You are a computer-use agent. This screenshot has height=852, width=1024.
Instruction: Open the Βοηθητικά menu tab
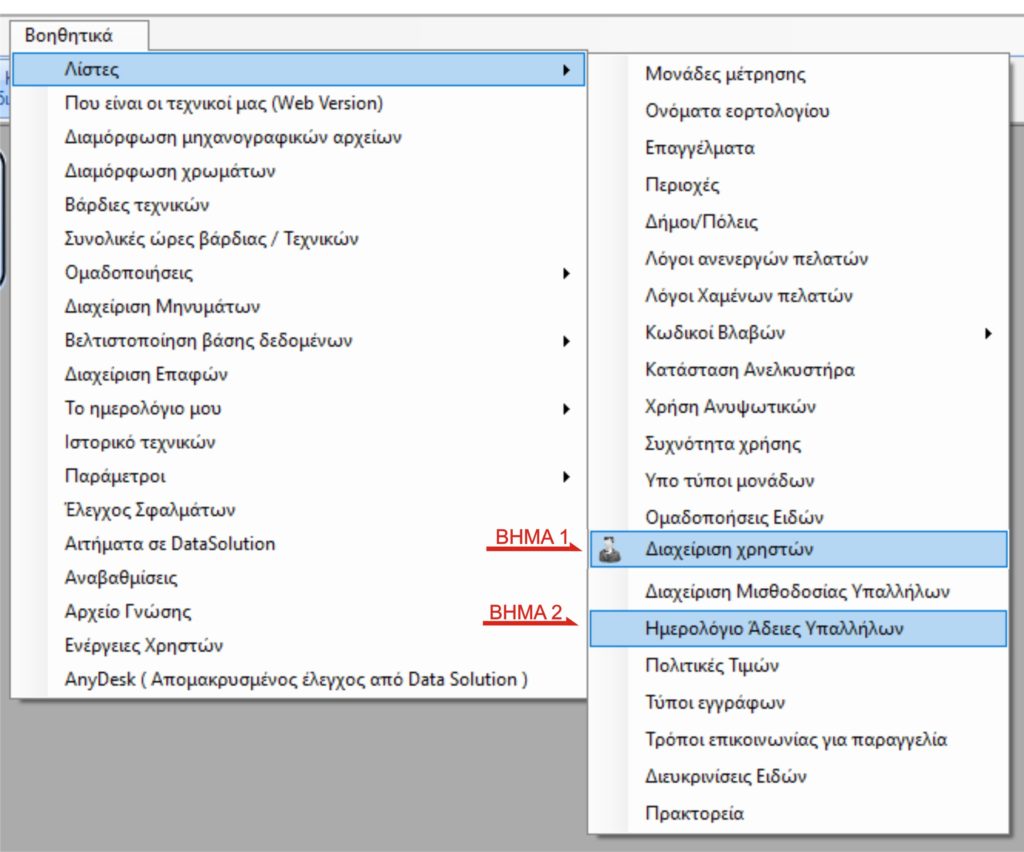pyautogui.click(x=70, y=36)
